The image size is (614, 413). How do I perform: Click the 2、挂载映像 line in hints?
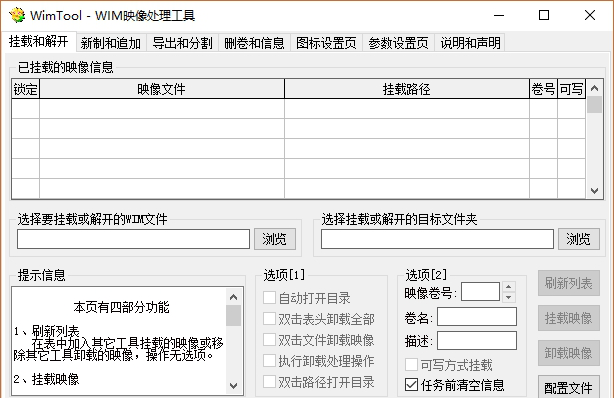(46, 379)
